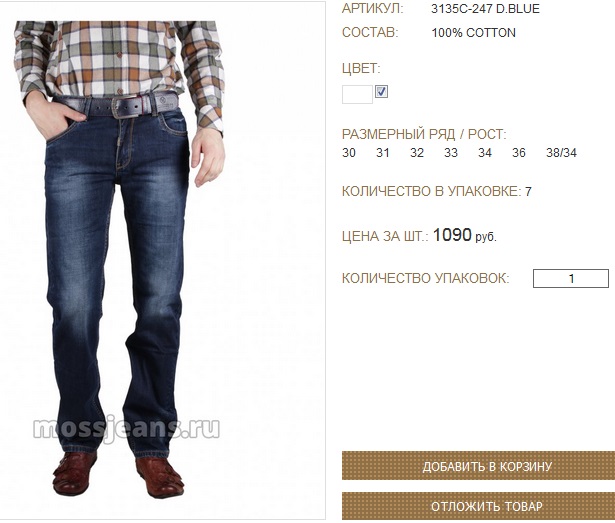Viewport: 615px width, 523px height.
Task: Pick size 36 in the size row
Action: tap(519, 153)
